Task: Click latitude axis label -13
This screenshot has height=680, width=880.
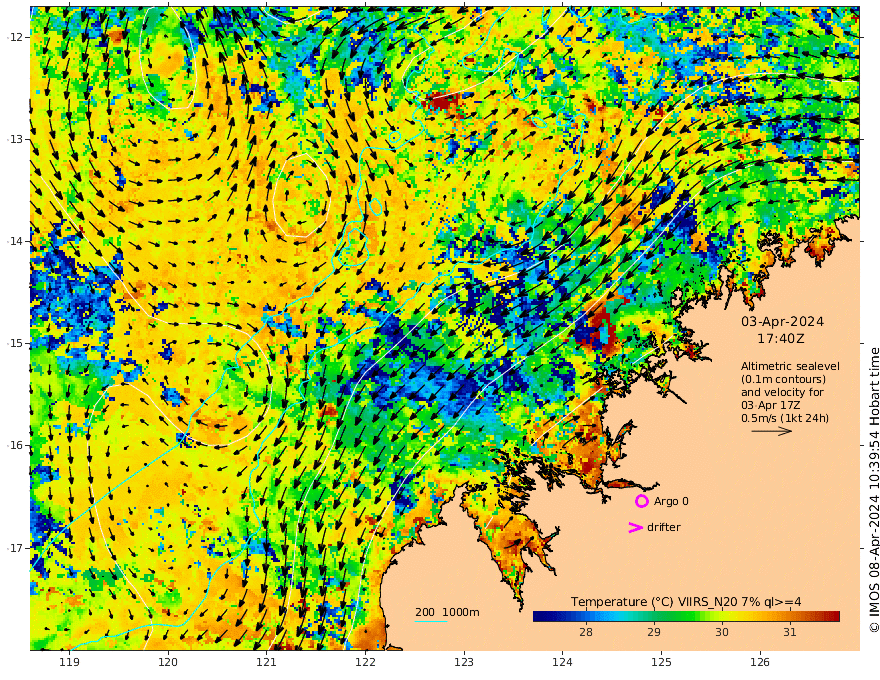Action: pos(15,139)
